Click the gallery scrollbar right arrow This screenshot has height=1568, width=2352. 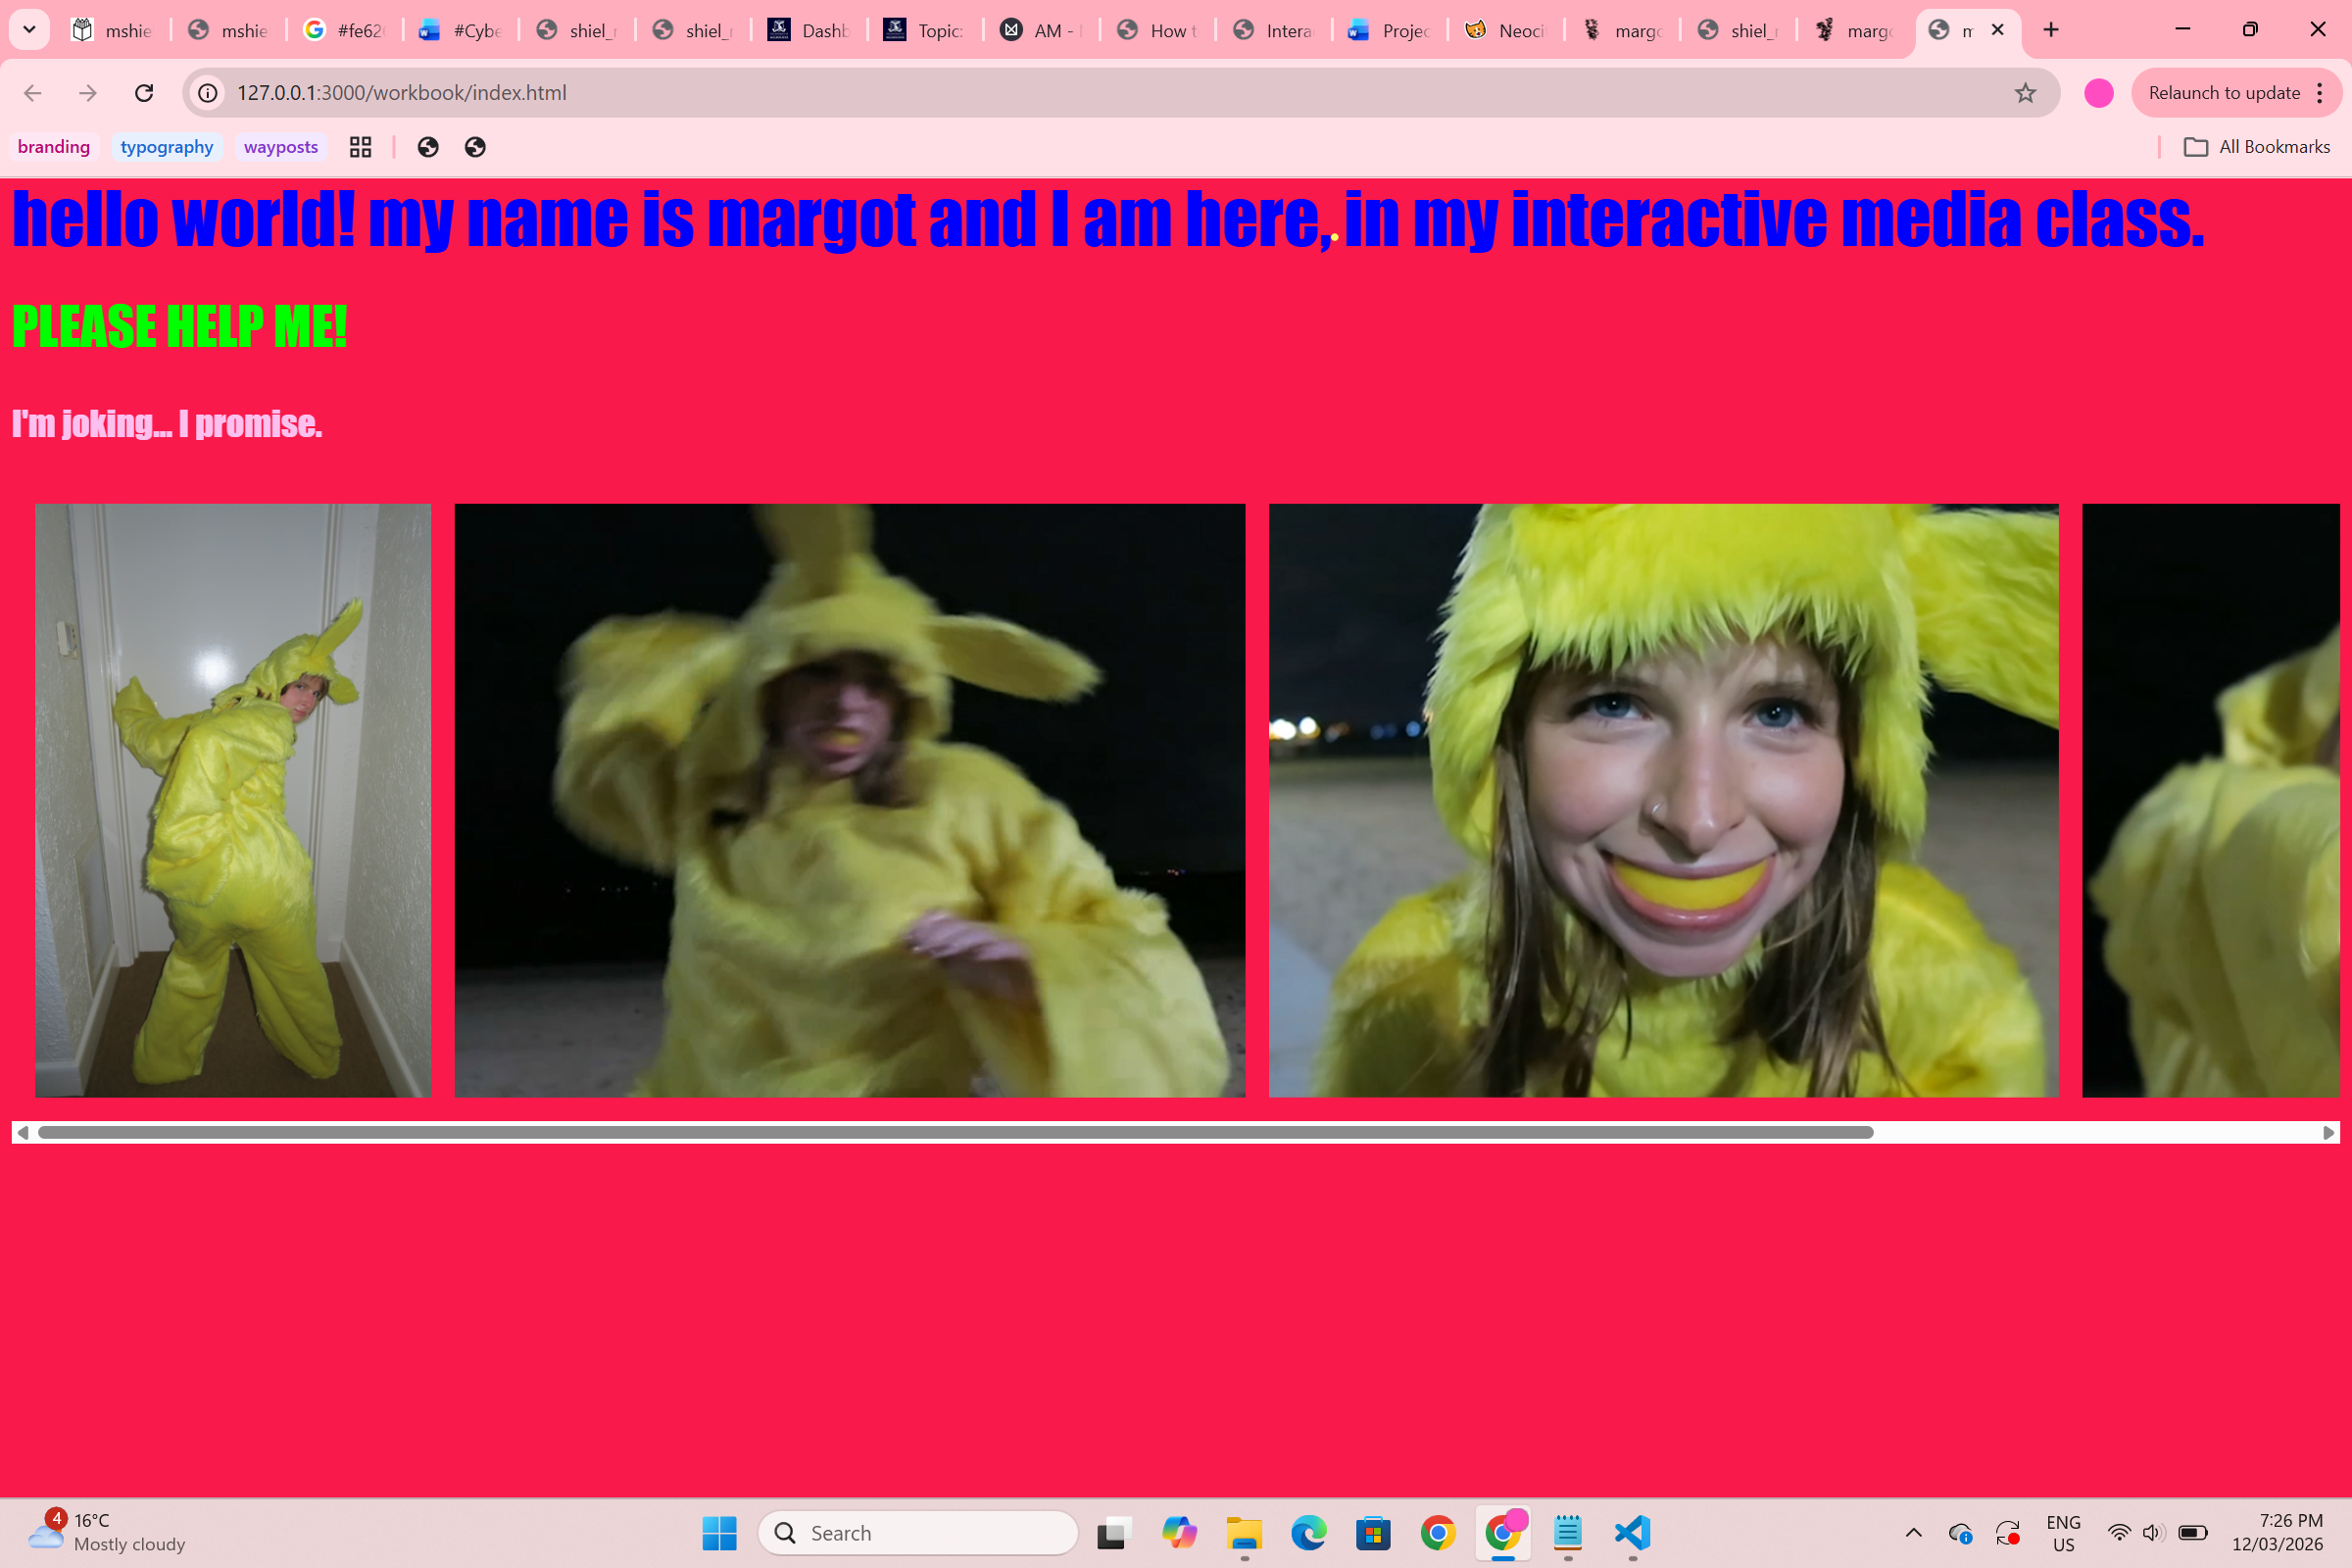click(x=2328, y=1133)
